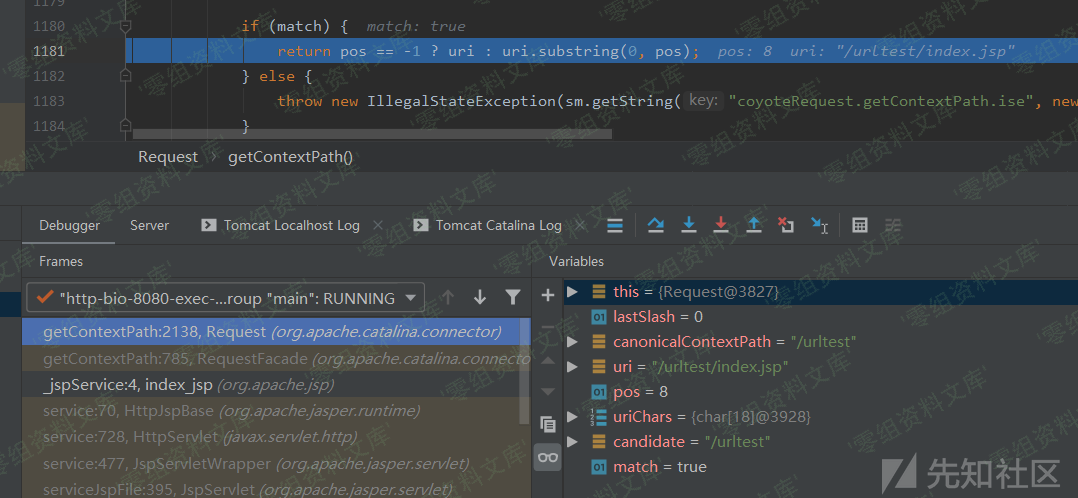Switch to the Server tab
This screenshot has width=1078, height=498.
tap(149, 225)
